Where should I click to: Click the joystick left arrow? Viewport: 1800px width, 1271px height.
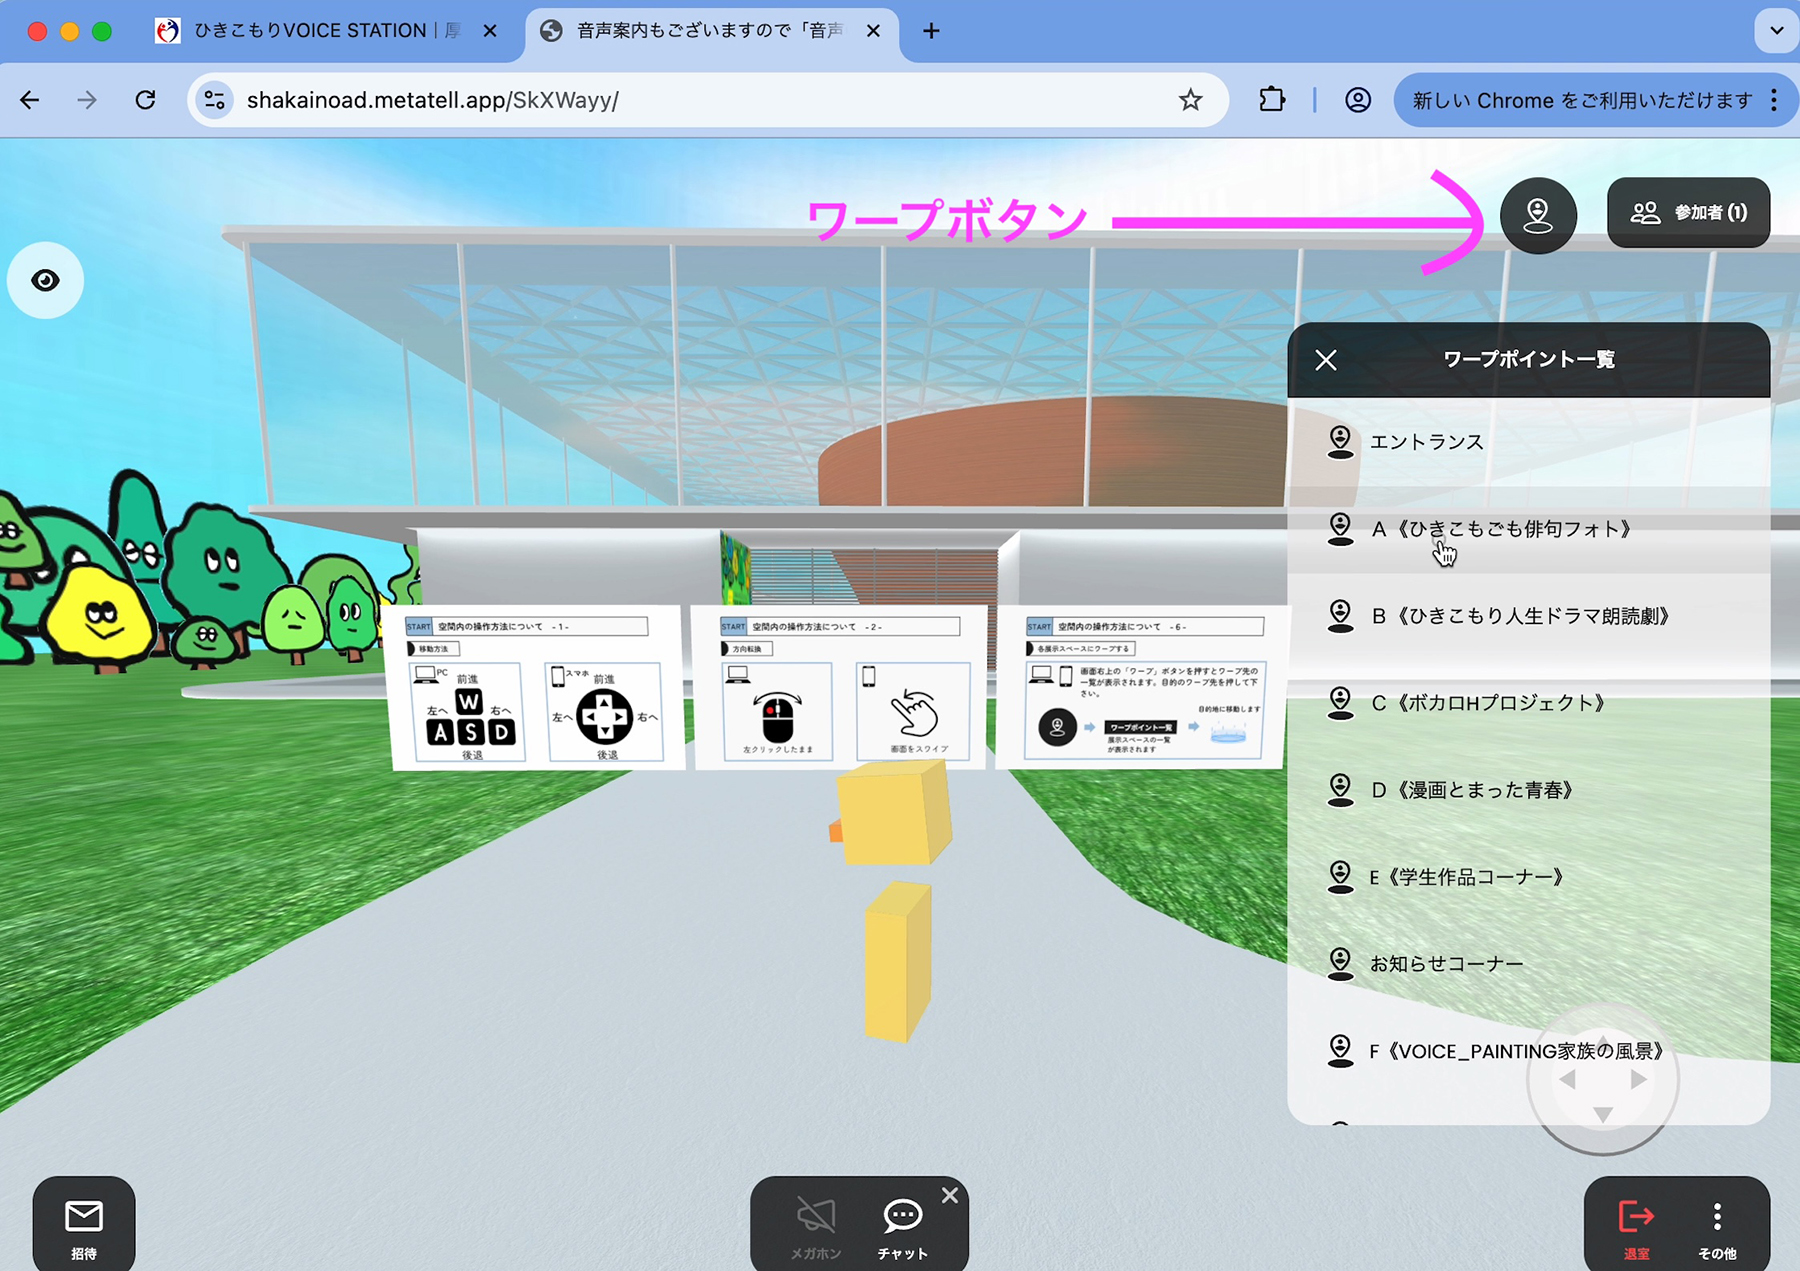click(1567, 1080)
